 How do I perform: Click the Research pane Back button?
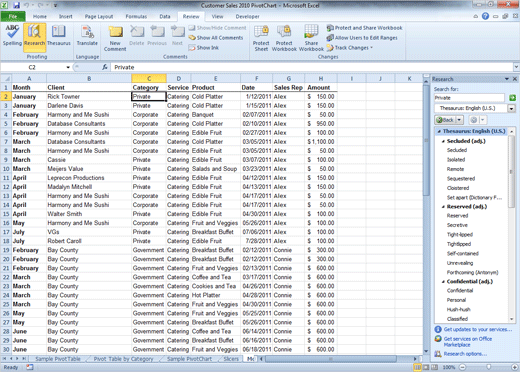pos(446,120)
